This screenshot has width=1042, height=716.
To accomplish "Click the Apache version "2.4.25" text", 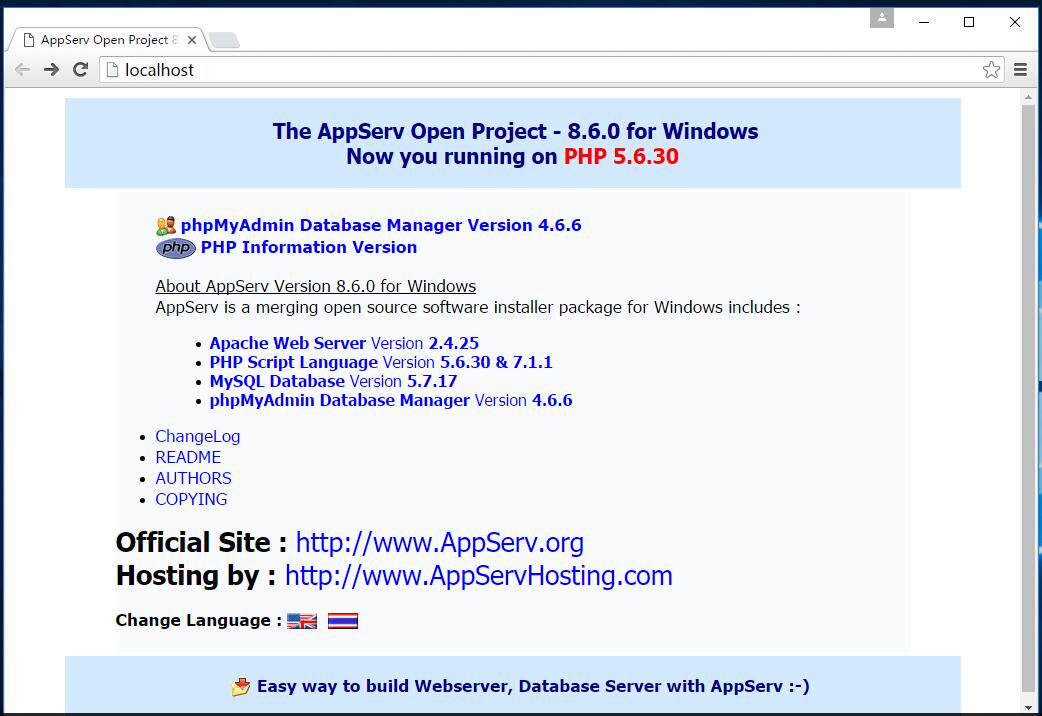I will pyautogui.click(x=454, y=343).
